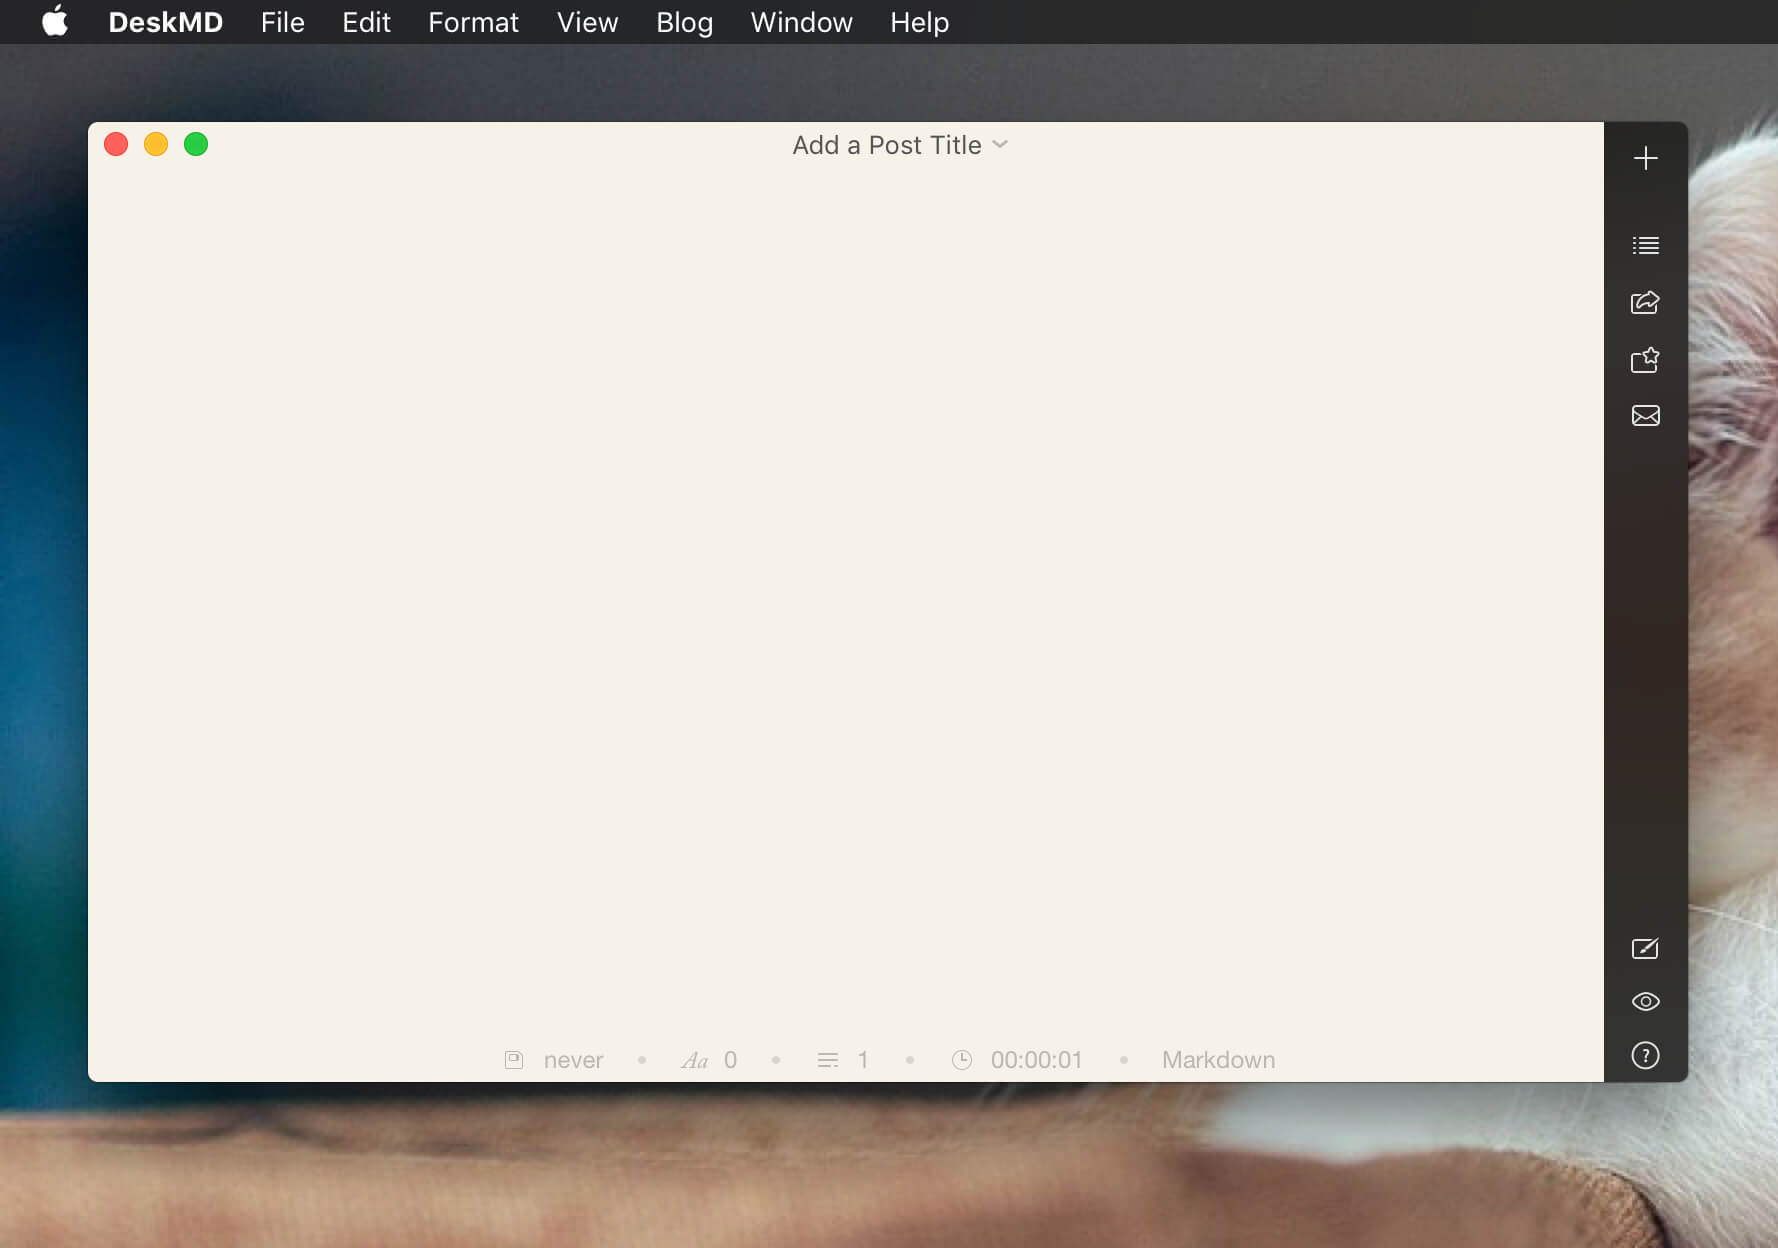Click the edit pencil icon in the sidebar
Viewport: 1778px width, 1248px height.
[1645, 948]
